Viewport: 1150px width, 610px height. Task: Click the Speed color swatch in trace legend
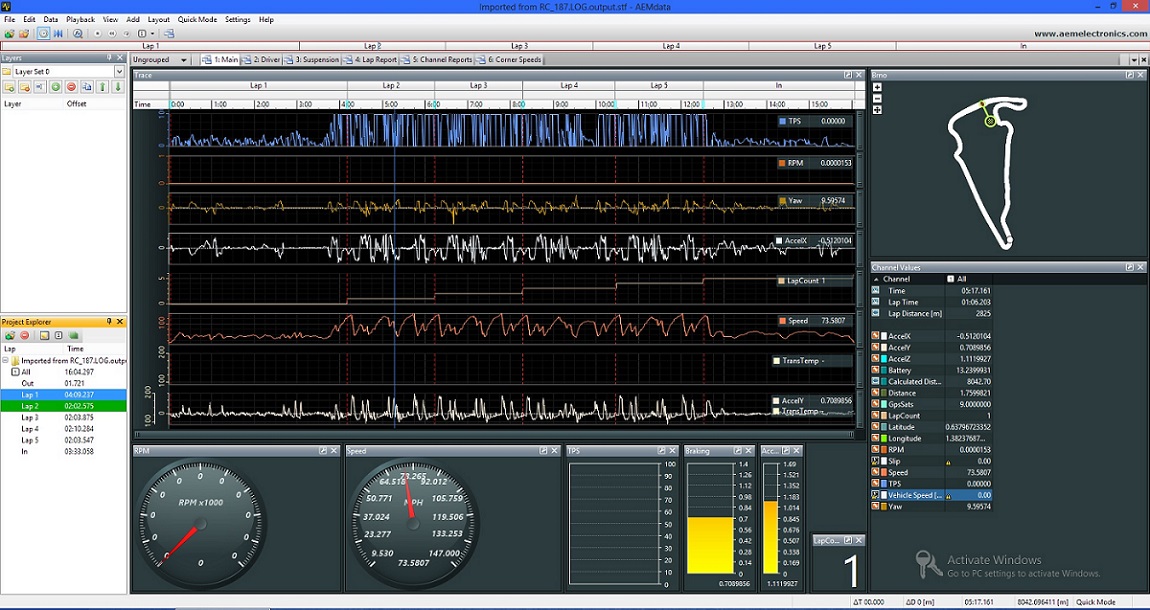coord(783,321)
